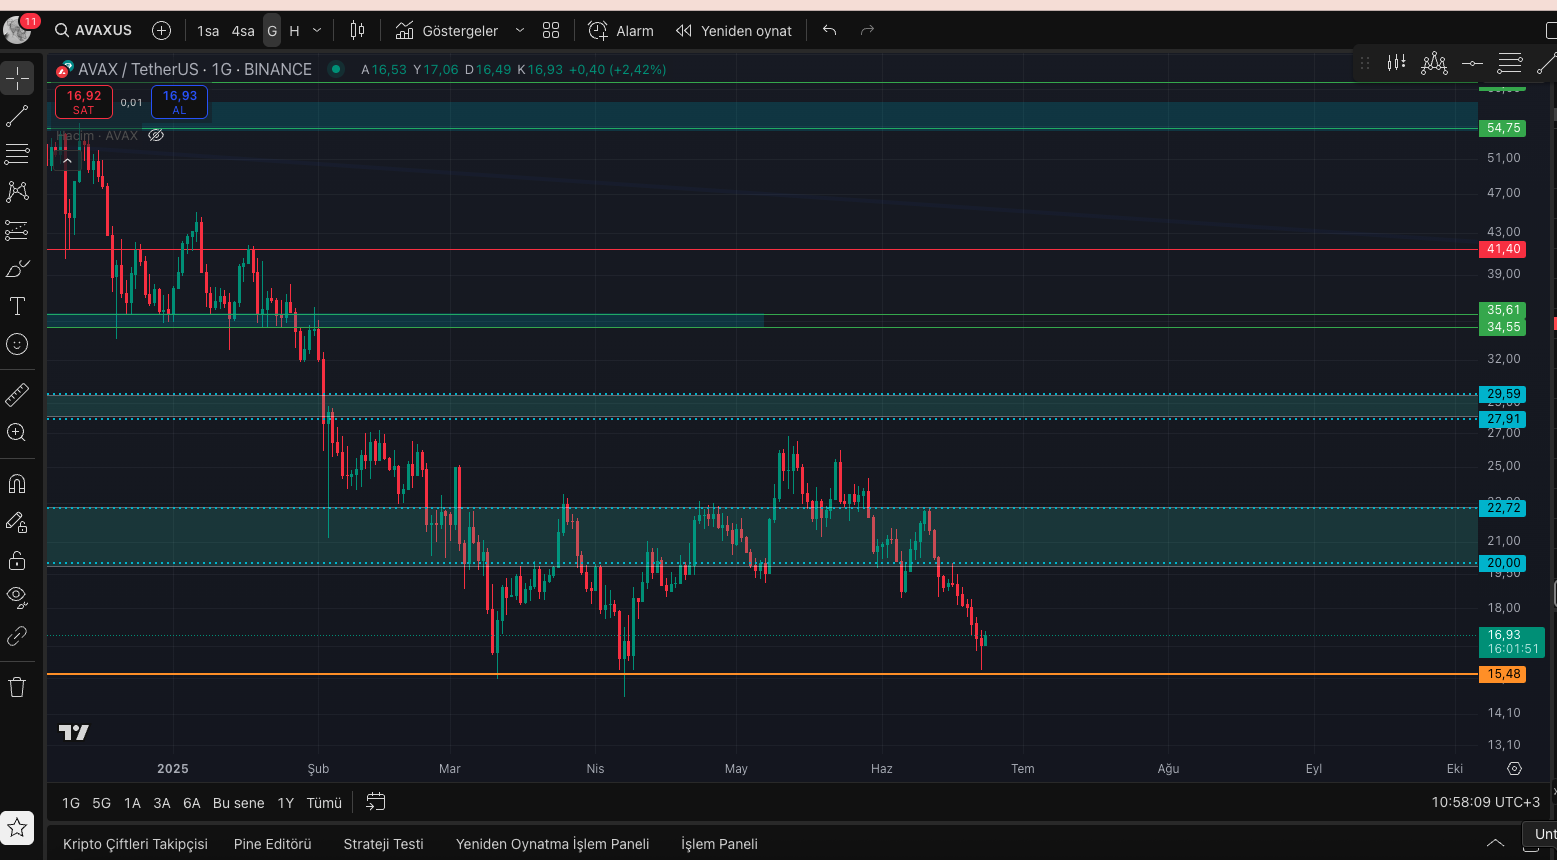Pick the ruler measure tool
Screen dimensions: 1557x860
pos(17,395)
